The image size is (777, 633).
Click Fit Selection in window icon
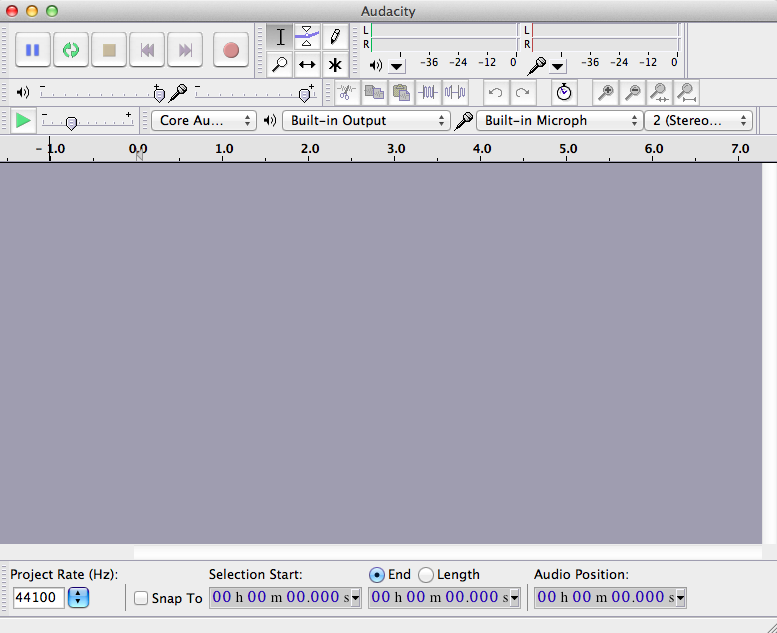[660, 92]
